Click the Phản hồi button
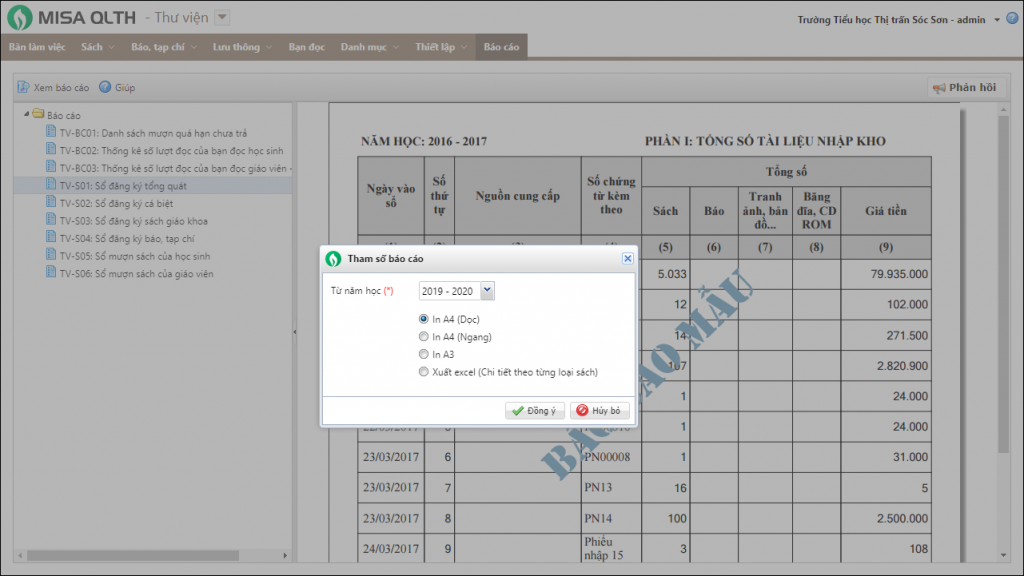 (965, 88)
